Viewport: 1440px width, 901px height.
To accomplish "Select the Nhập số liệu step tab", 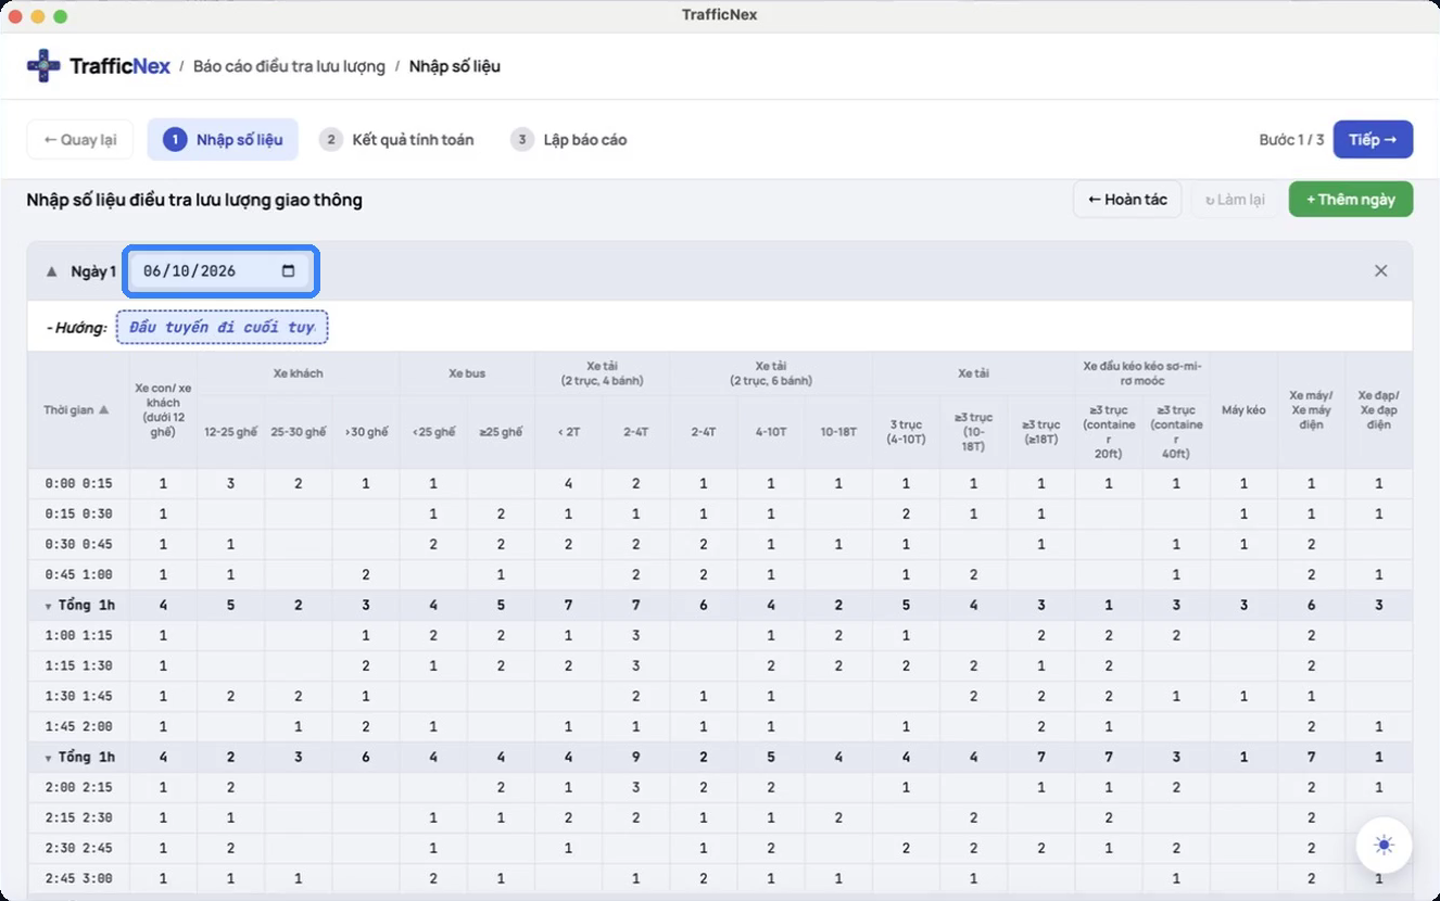I will [x=223, y=140].
